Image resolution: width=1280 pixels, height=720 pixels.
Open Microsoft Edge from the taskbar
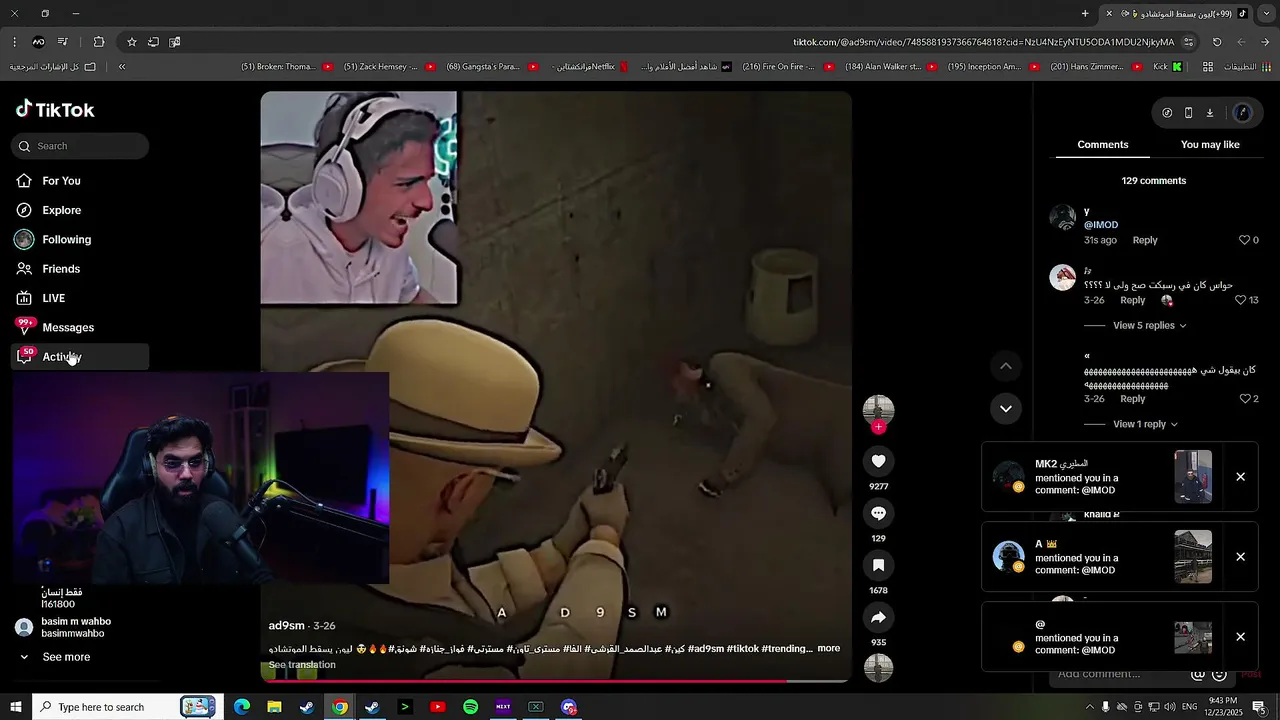[x=241, y=707]
